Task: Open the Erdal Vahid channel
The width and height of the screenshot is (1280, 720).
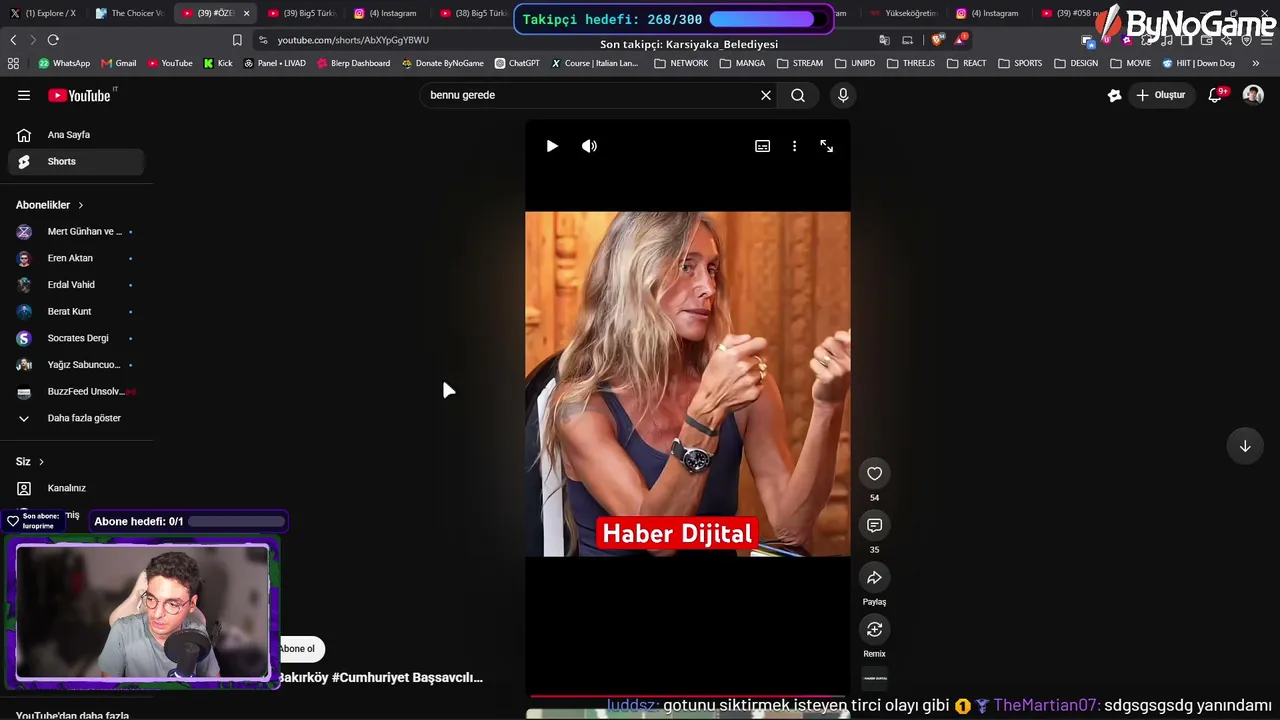Action: (x=76, y=285)
